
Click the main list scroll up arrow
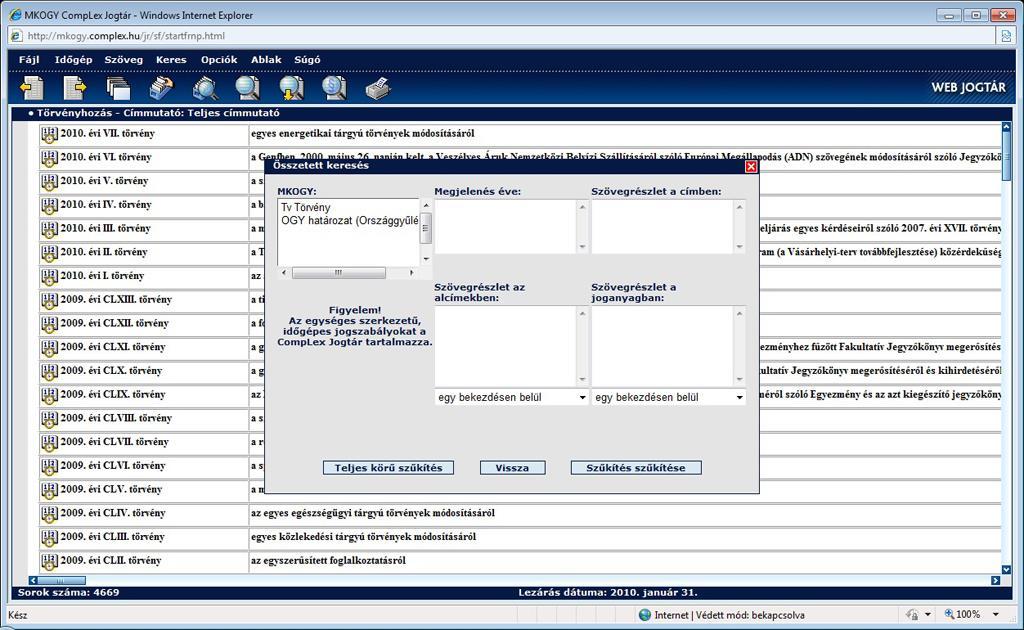pos(1006,127)
